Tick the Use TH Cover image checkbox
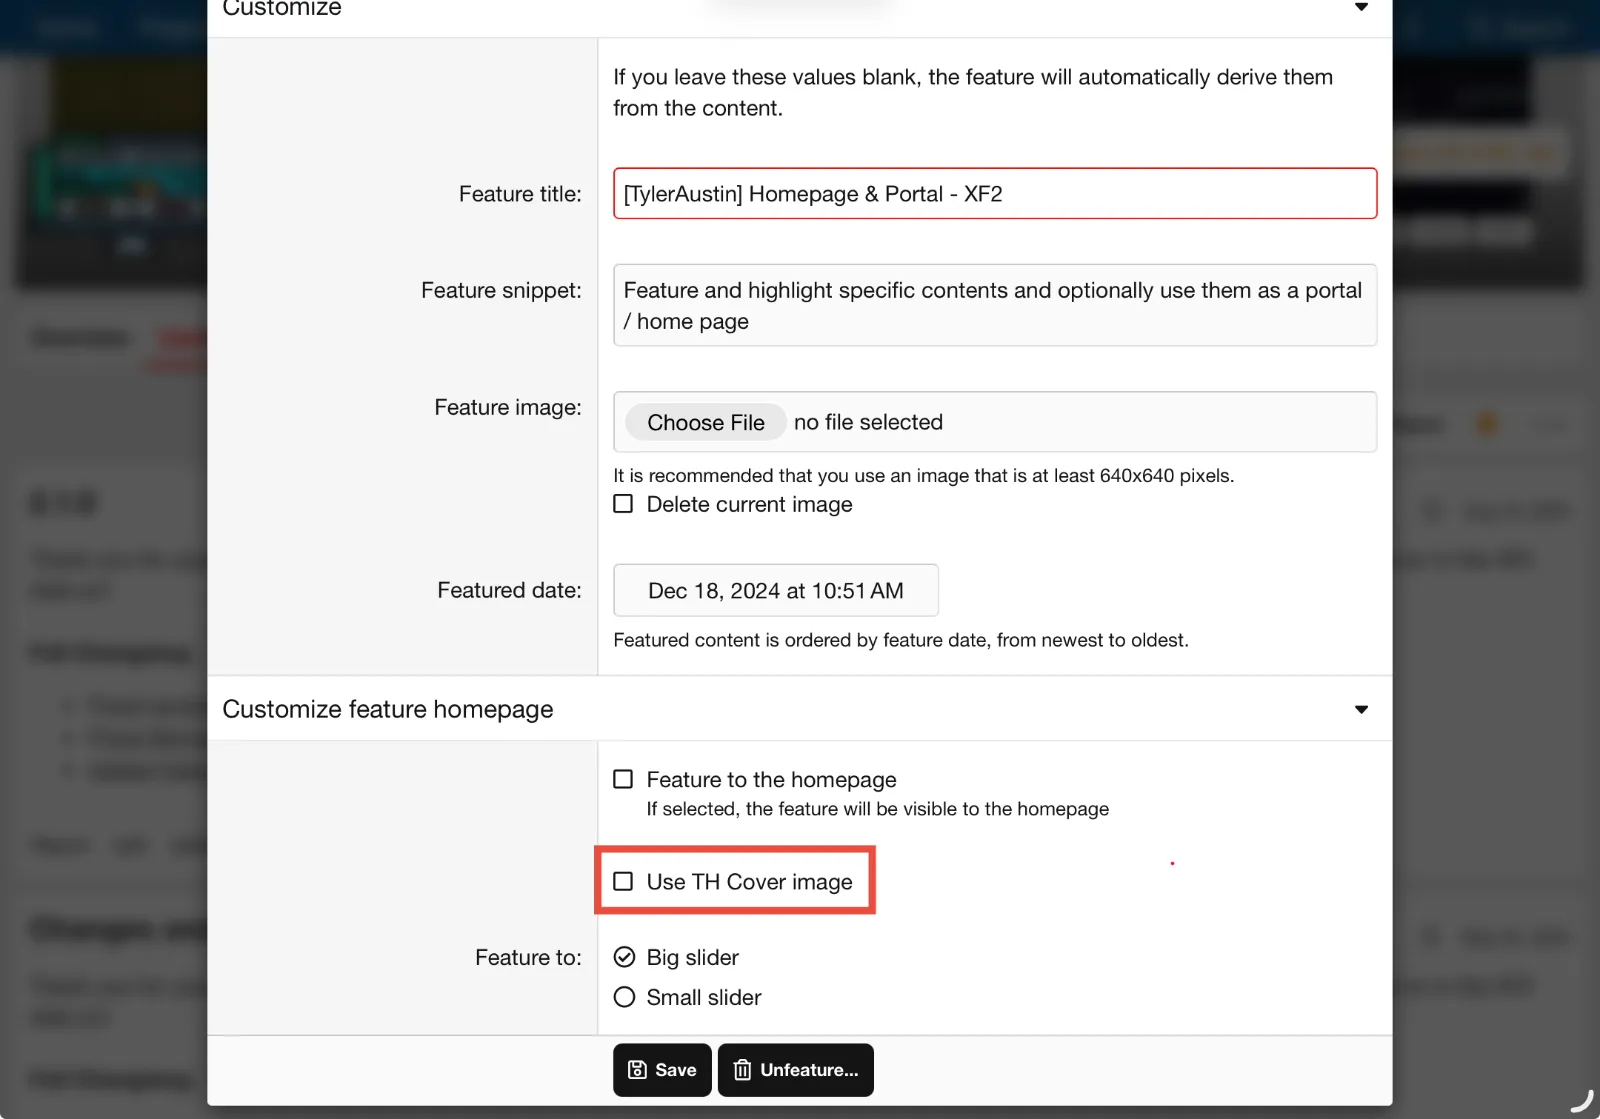 [623, 881]
